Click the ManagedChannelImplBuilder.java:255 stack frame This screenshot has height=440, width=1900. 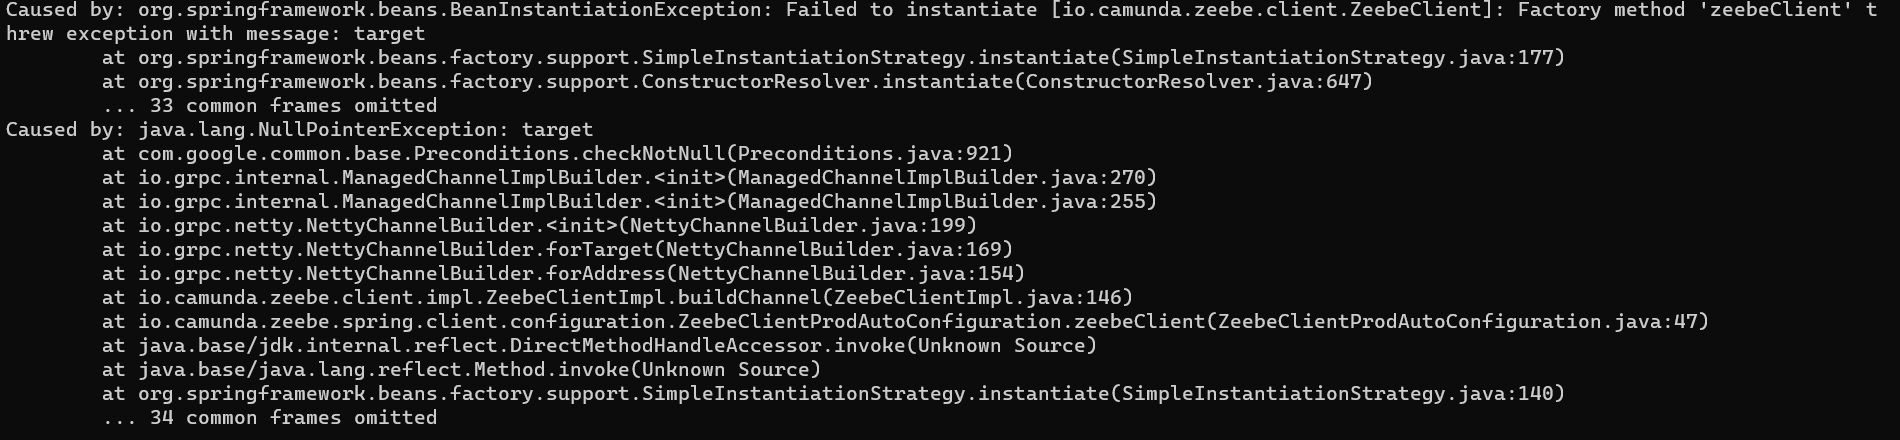point(630,202)
